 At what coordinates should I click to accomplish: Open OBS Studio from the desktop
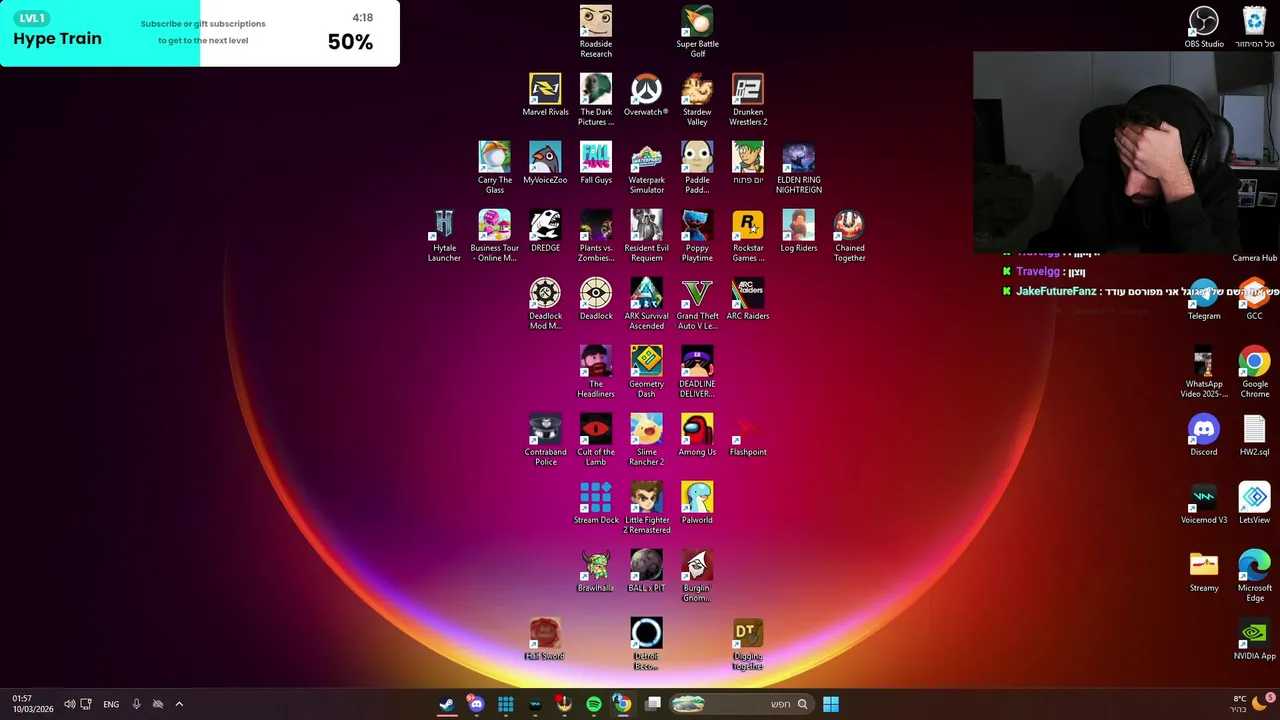(x=1204, y=26)
